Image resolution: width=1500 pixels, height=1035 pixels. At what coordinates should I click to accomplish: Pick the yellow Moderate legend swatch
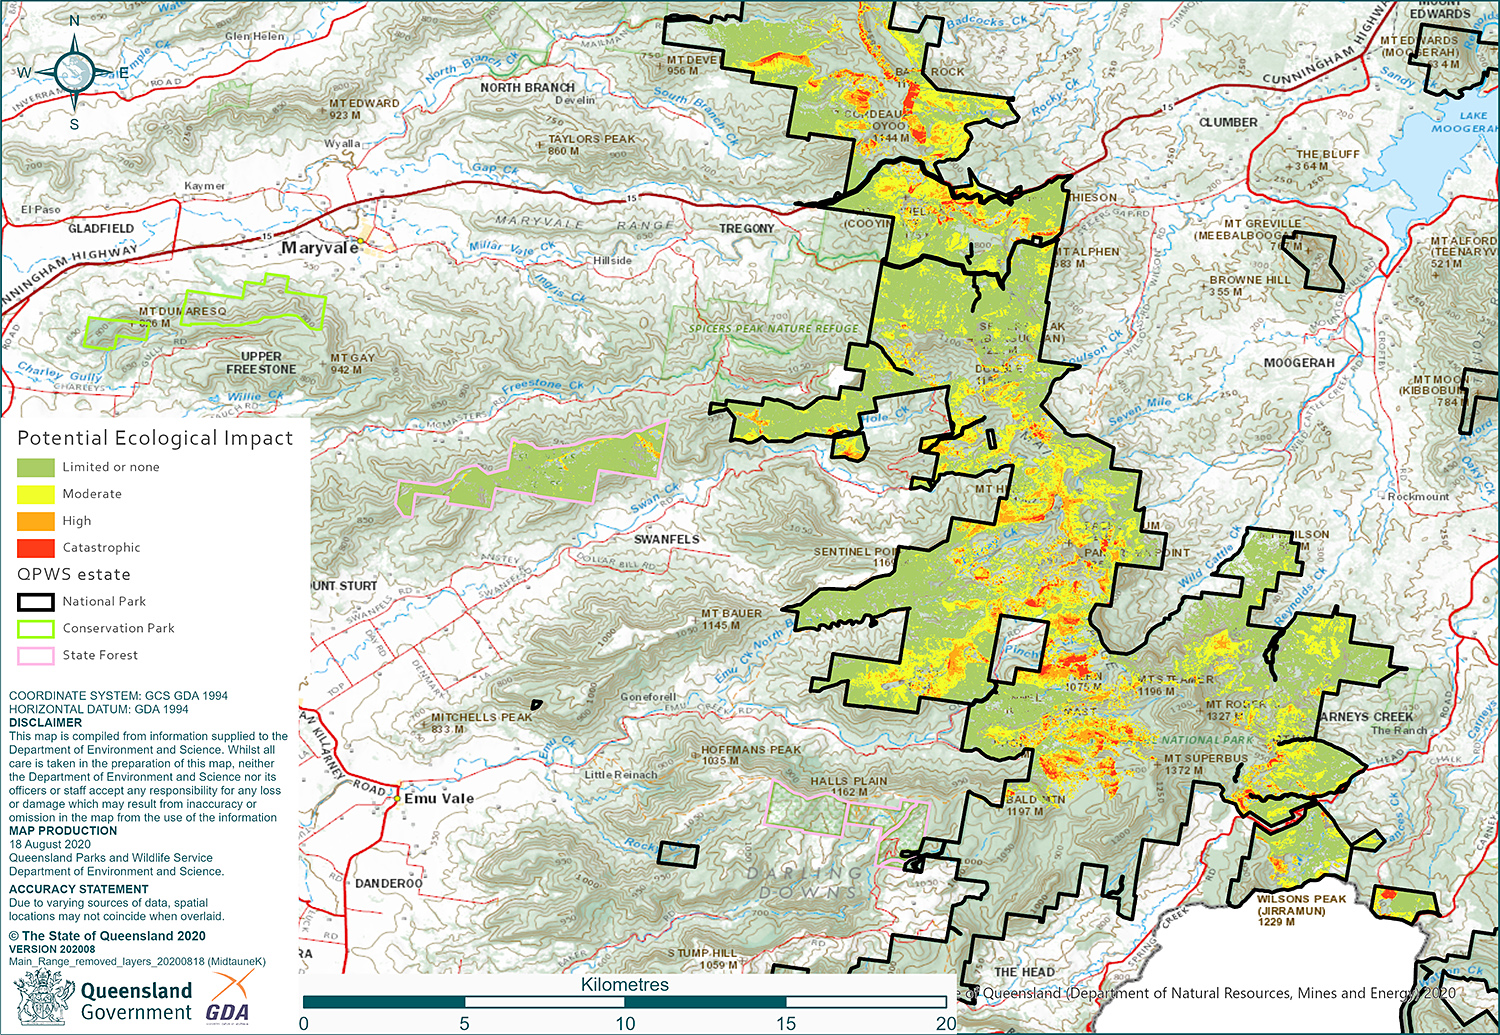pos(35,494)
